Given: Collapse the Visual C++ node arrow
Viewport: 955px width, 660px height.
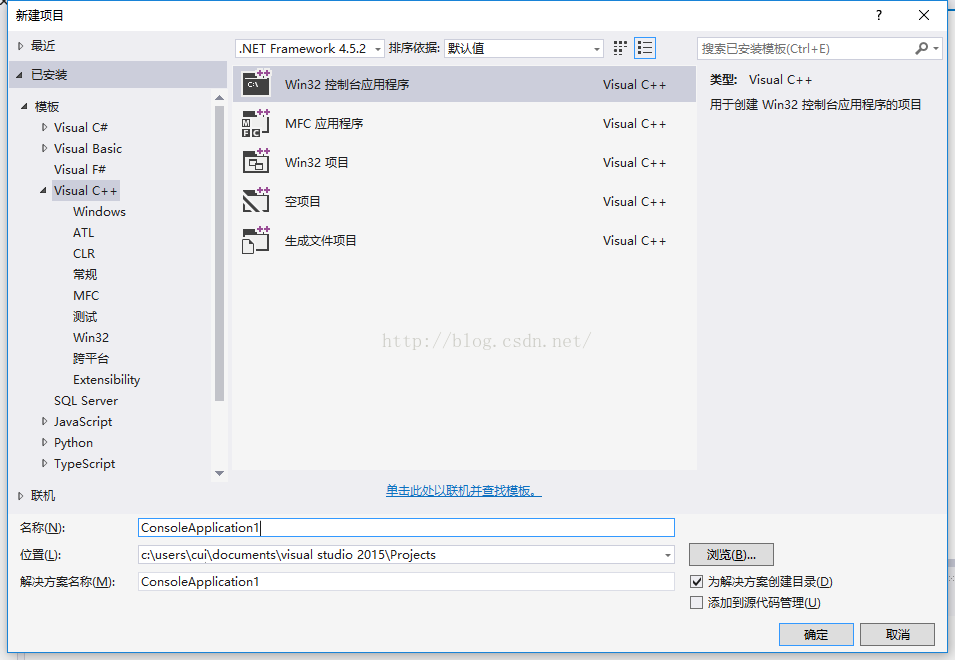Looking at the screenshot, I should click(43, 191).
